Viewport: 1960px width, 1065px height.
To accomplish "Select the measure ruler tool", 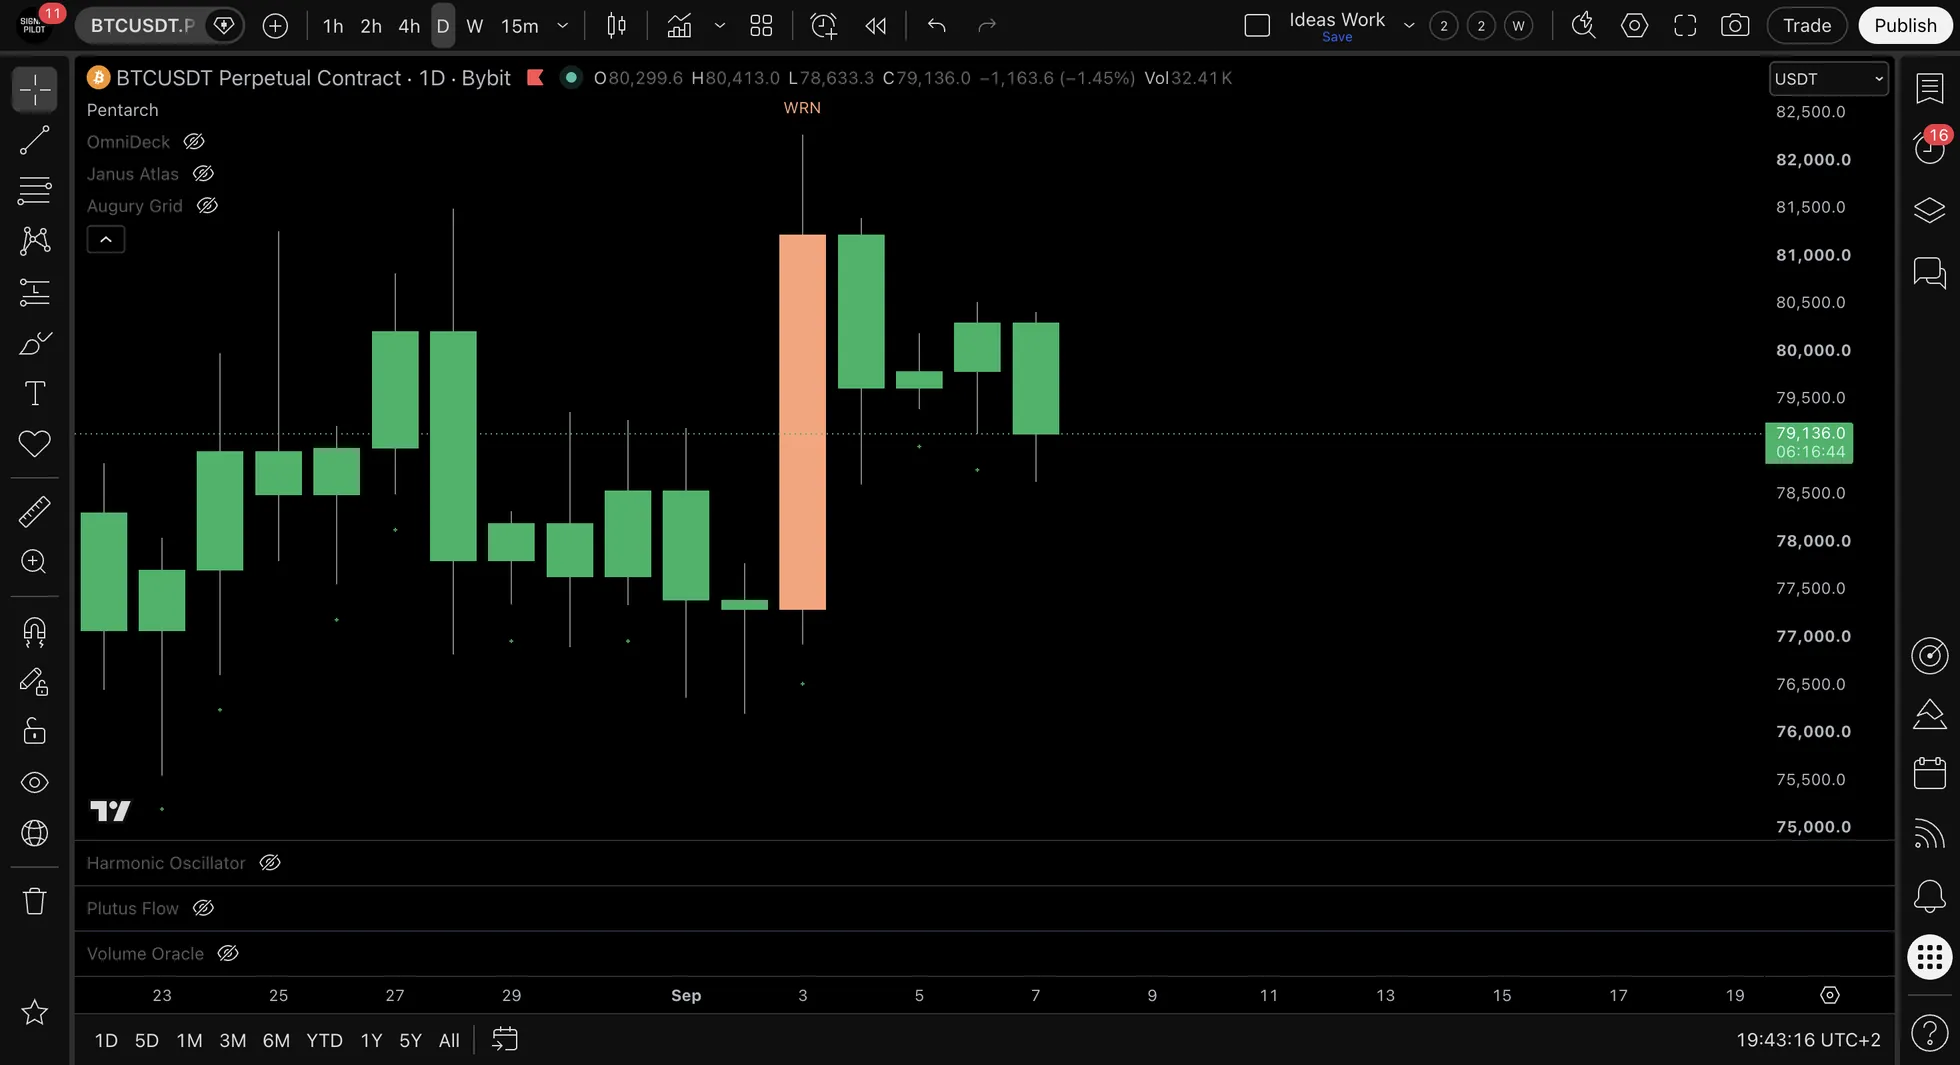I will point(34,511).
